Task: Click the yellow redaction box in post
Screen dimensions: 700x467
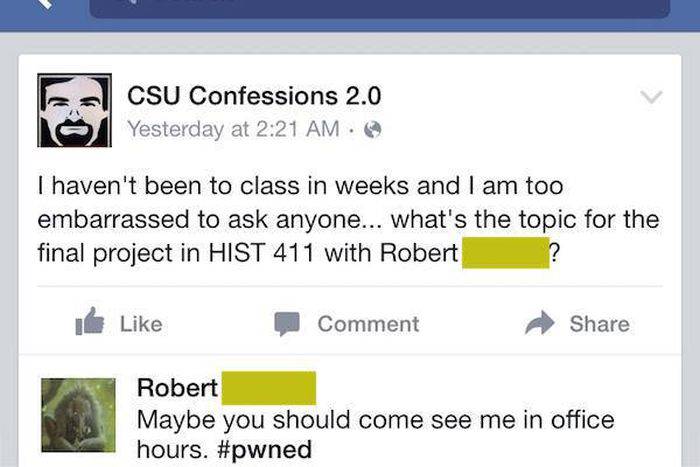Action: (503, 253)
